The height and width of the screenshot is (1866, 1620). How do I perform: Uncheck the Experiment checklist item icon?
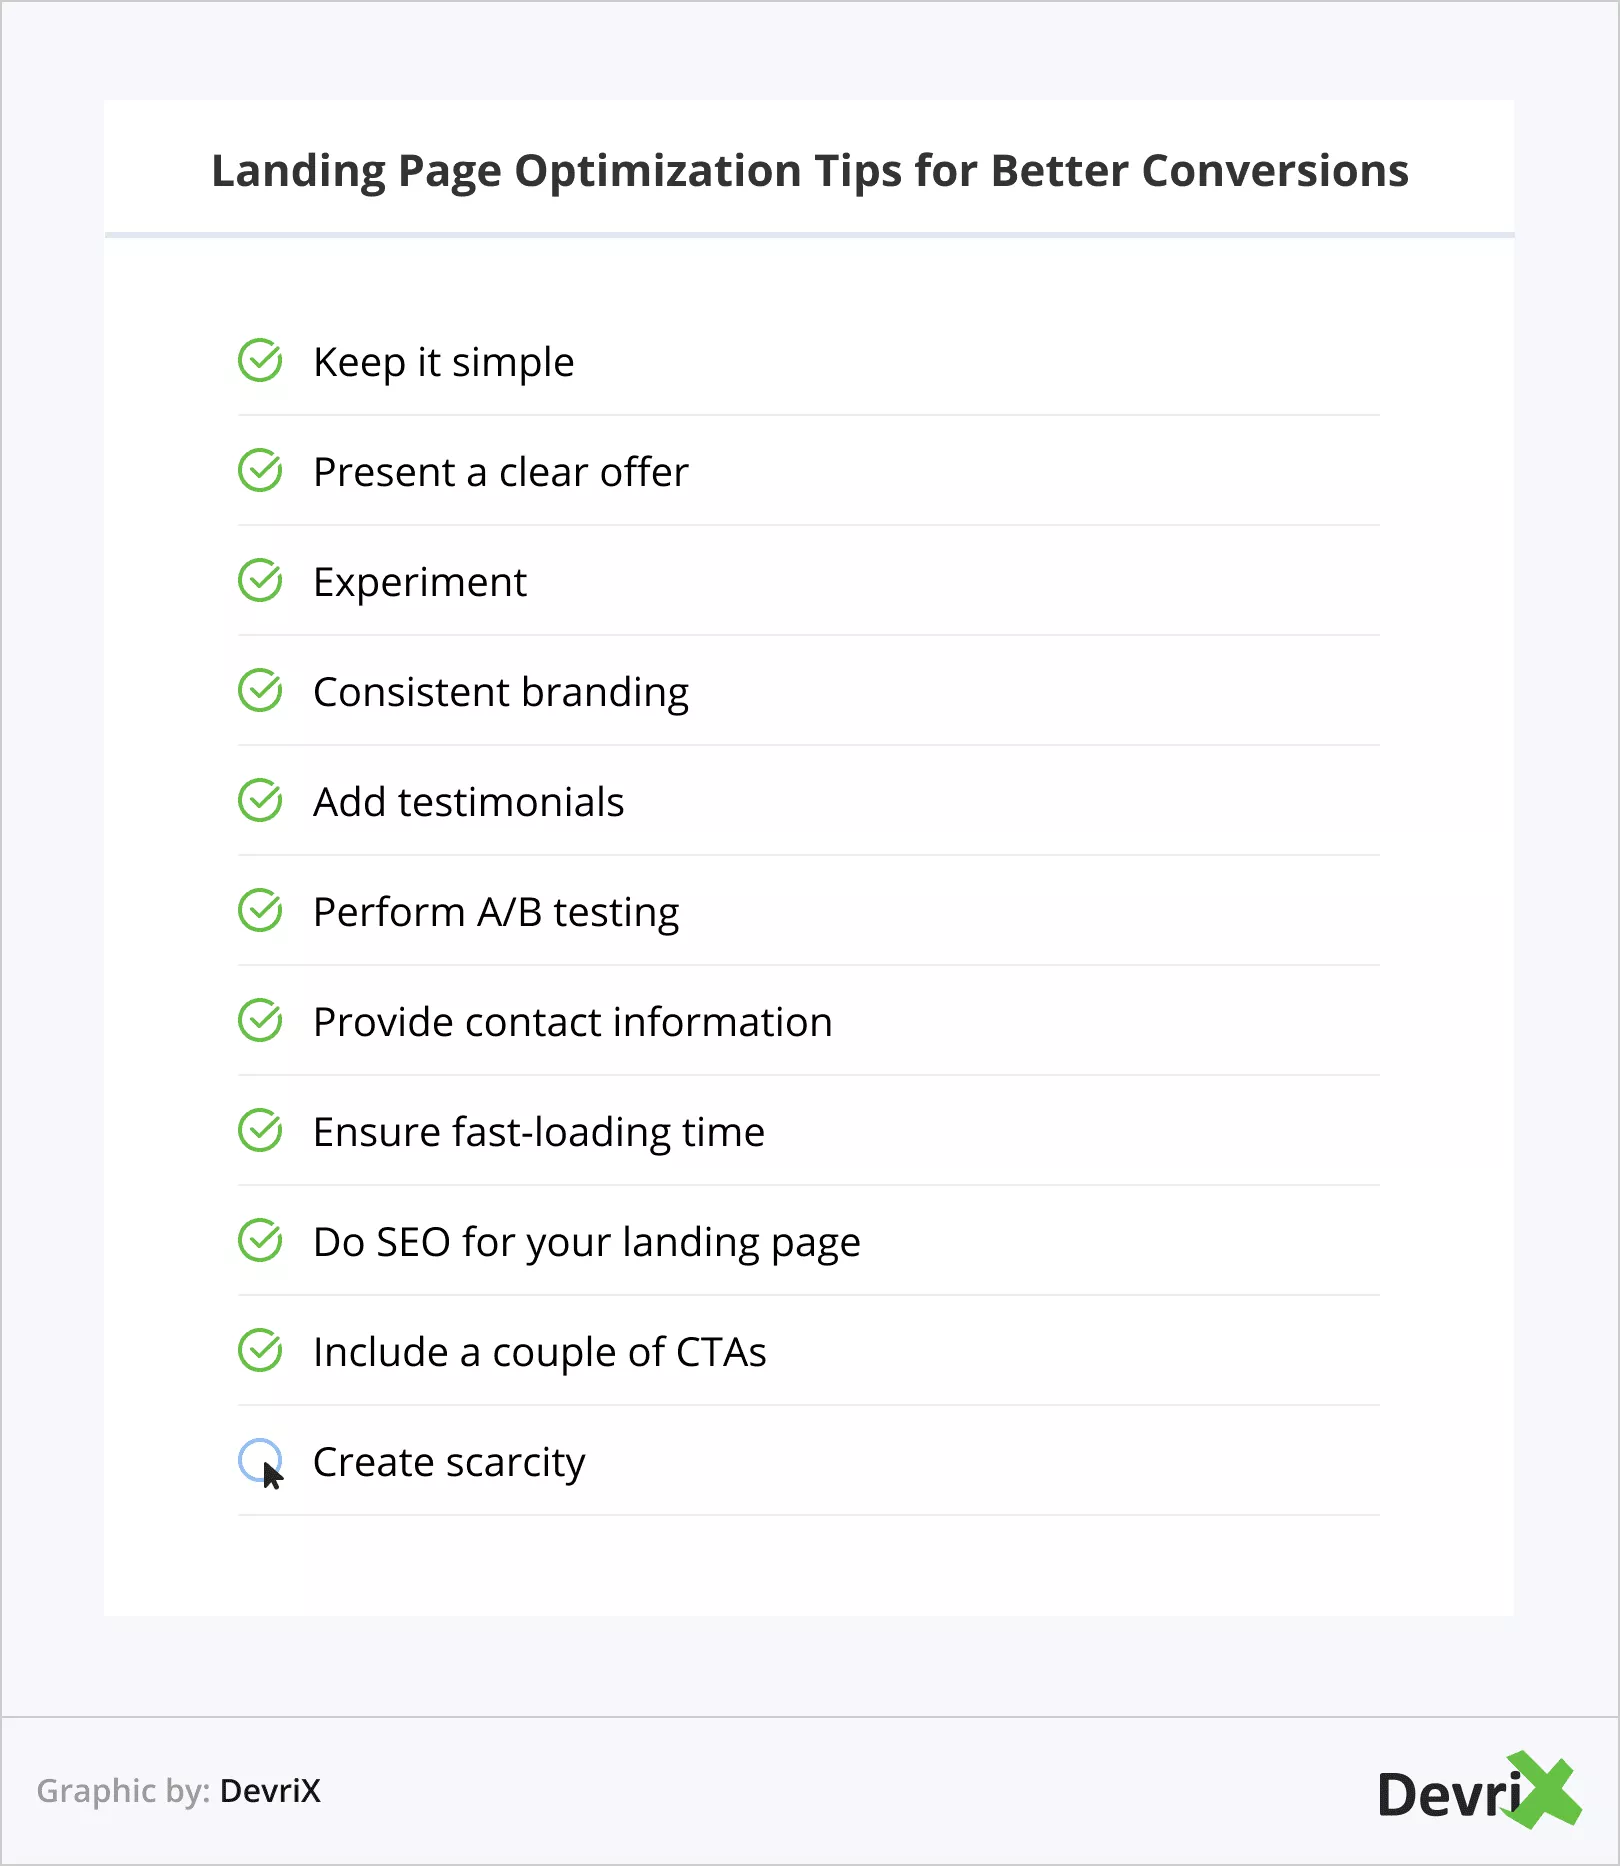point(260,581)
